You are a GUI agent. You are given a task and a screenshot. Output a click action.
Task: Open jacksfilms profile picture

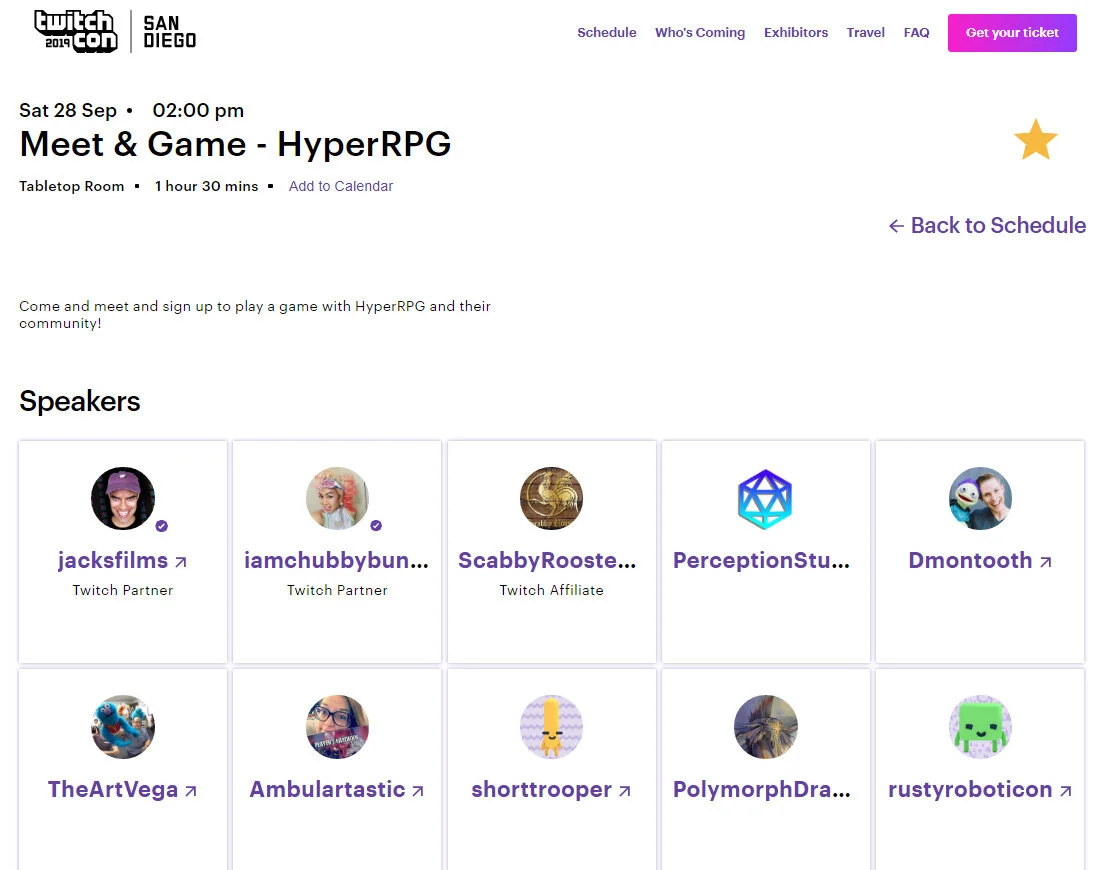(x=123, y=498)
